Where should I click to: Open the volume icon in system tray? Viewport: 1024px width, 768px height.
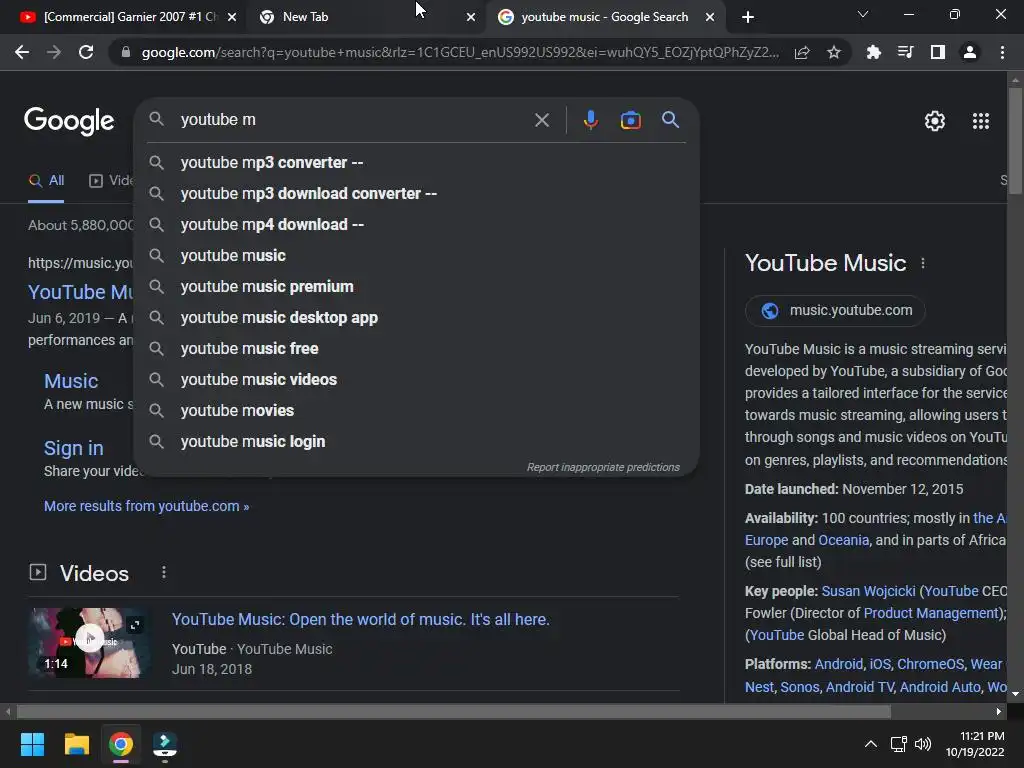coord(923,744)
